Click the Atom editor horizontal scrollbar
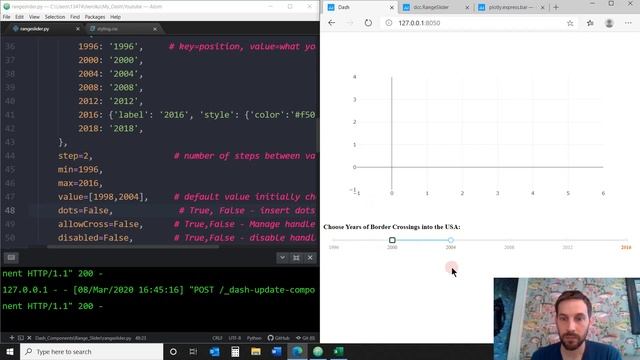 (x=133, y=247)
